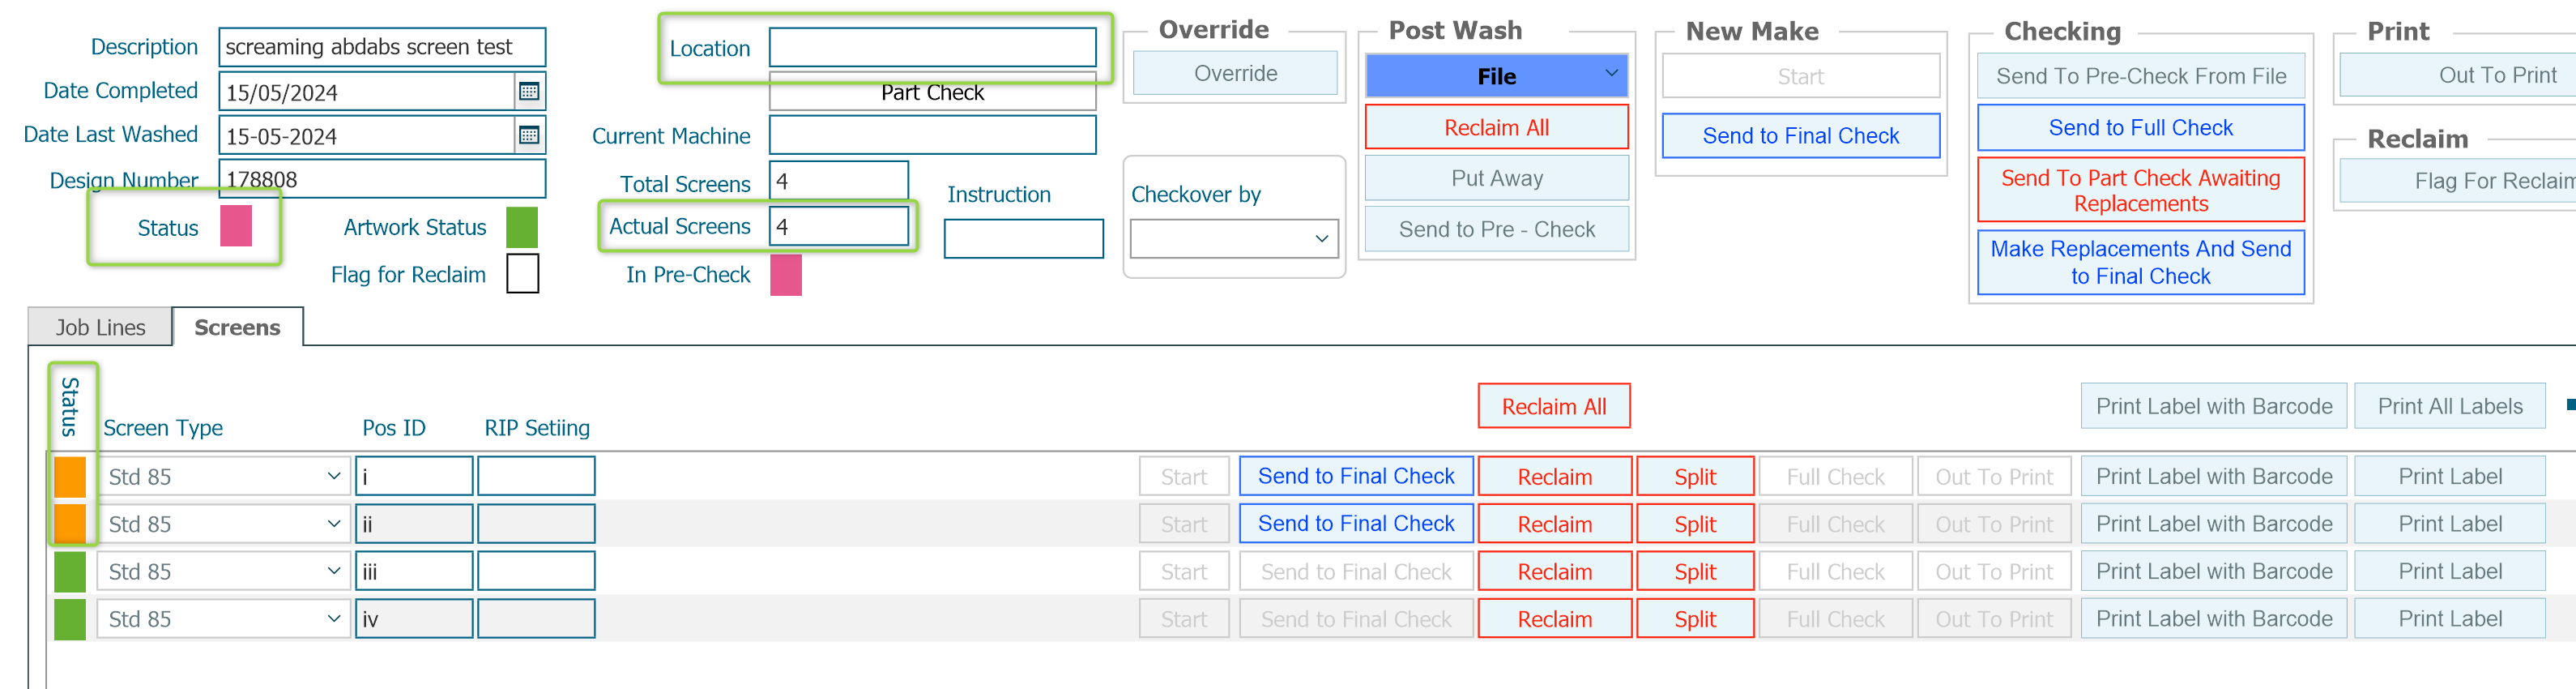Click Print All Labels button
Screen dimensions: 2576x689
point(2449,406)
